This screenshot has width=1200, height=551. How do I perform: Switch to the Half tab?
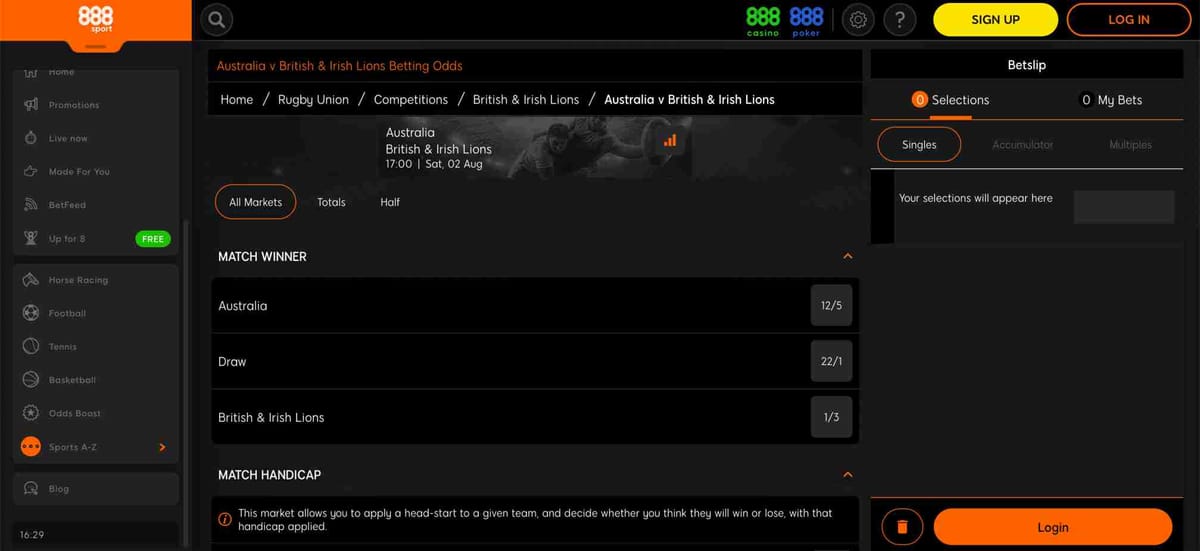pos(390,202)
